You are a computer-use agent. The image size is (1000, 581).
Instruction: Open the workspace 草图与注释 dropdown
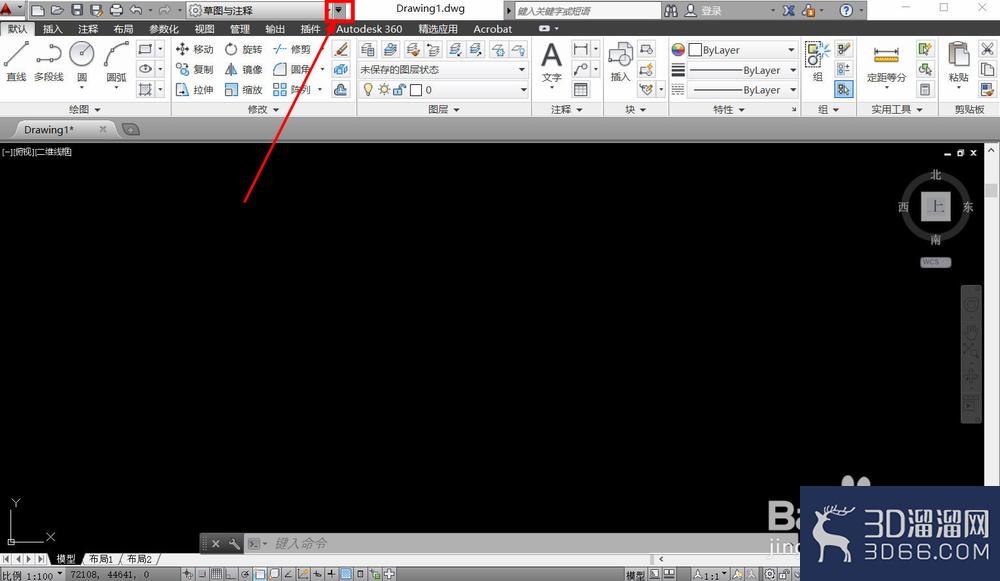coord(258,10)
